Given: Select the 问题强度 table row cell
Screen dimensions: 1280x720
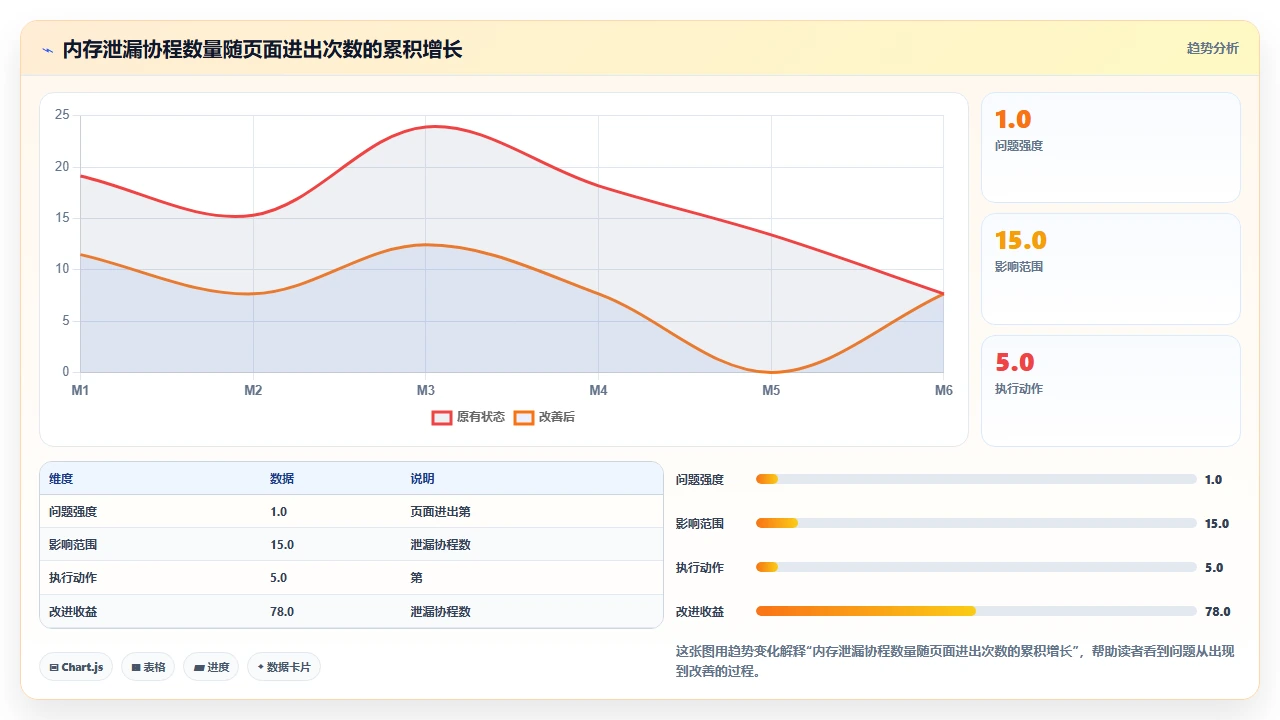Looking at the screenshot, I should tap(73, 511).
